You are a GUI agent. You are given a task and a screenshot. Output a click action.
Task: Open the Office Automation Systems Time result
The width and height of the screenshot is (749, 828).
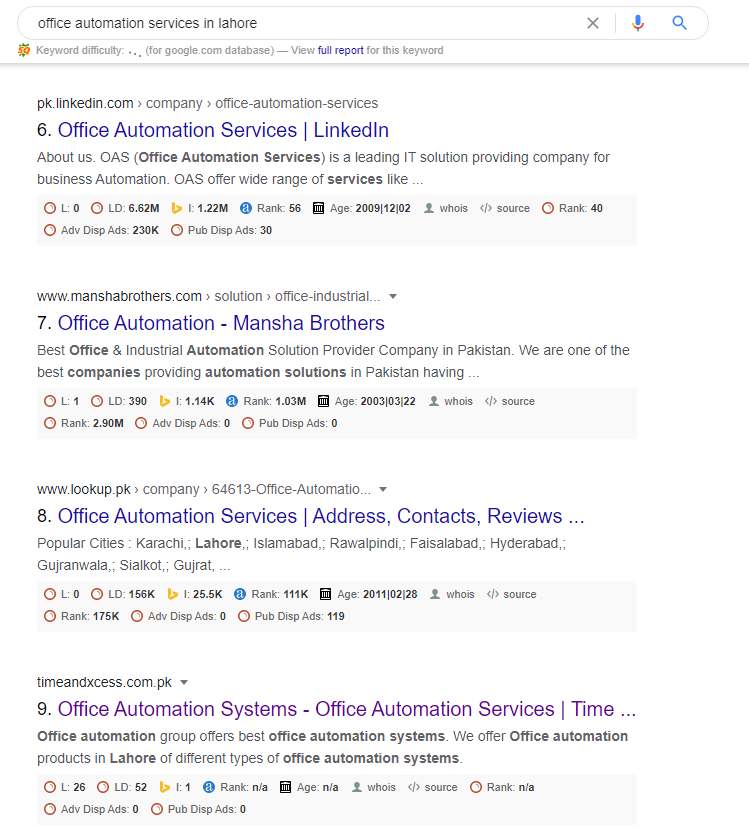(346, 709)
